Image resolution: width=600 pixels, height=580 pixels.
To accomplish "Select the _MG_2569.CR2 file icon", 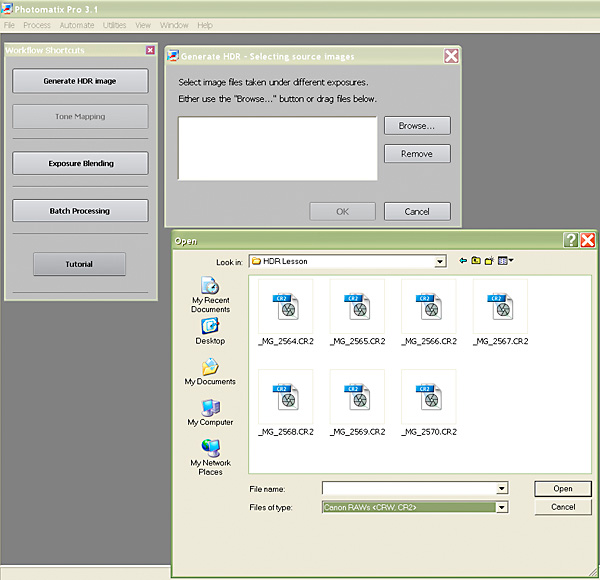I will (x=357, y=396).
